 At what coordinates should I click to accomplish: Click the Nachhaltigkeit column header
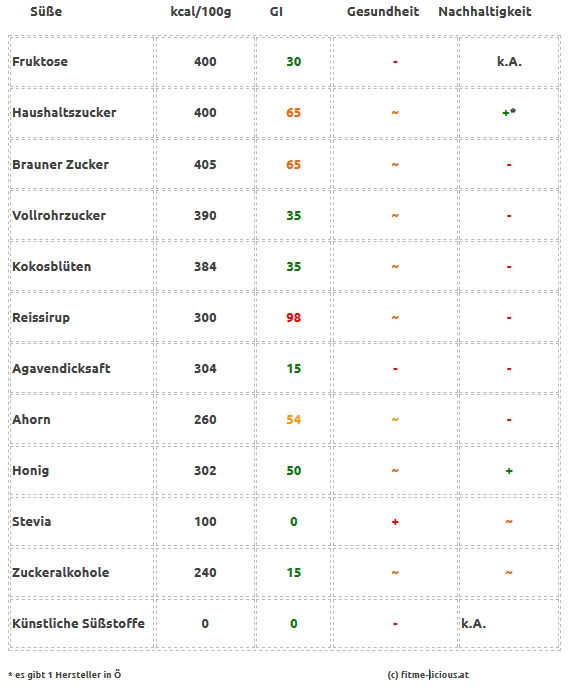tap(485, 12)
